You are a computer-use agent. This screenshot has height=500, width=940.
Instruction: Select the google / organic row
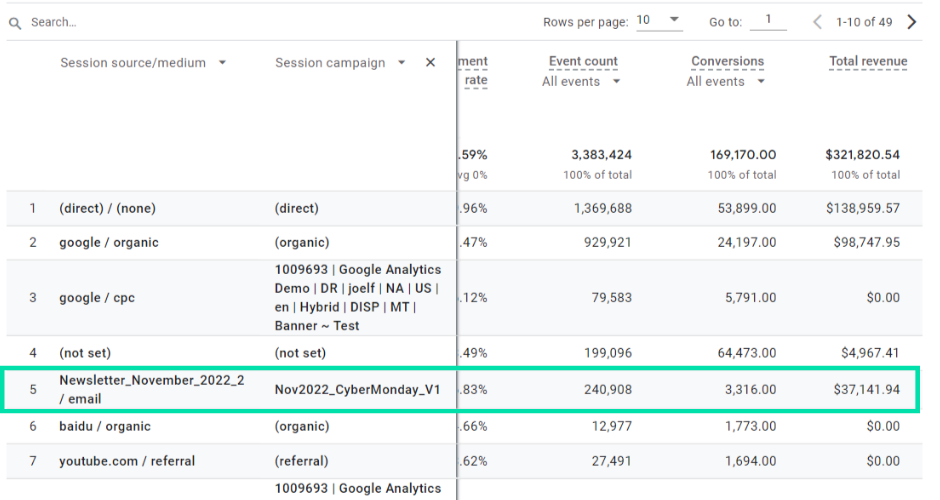coord(108,243)
